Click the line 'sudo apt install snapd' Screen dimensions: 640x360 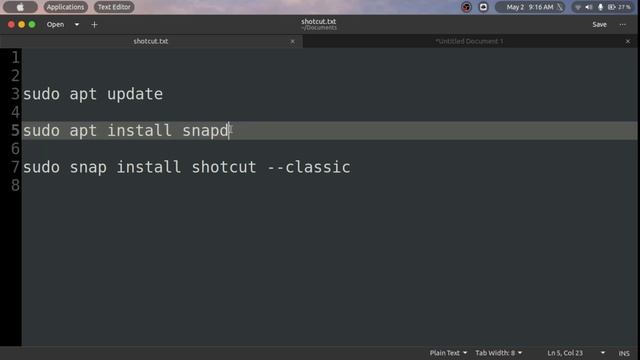click(x=126, y=131)
